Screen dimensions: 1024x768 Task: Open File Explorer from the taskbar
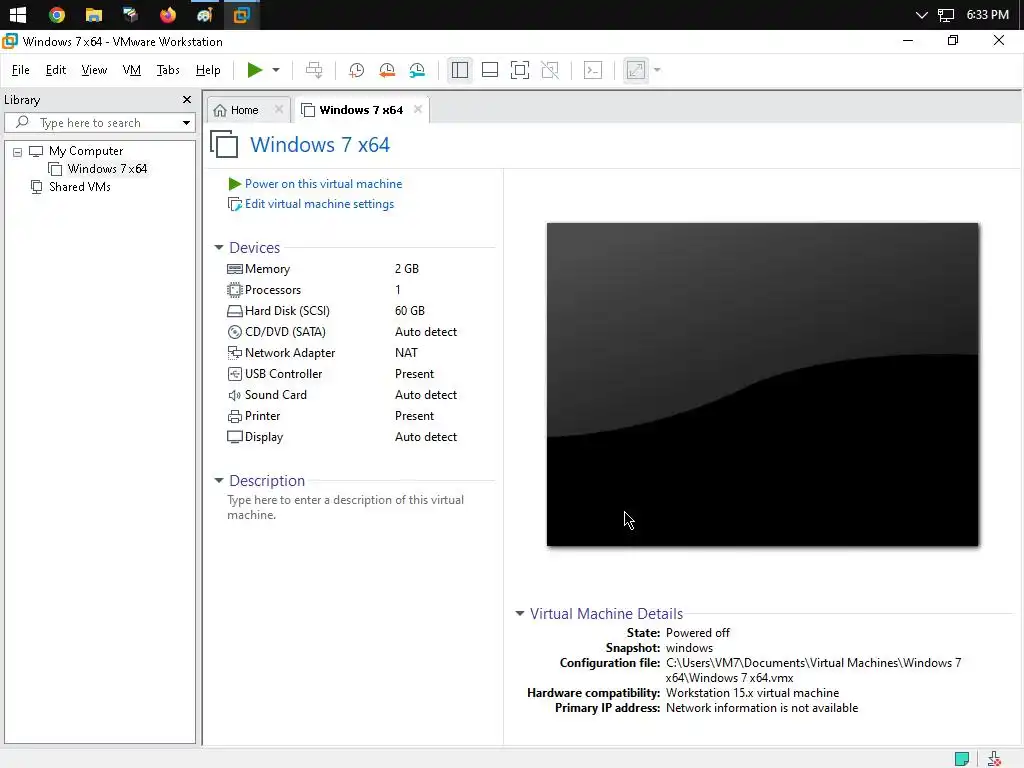coord(93,14)
